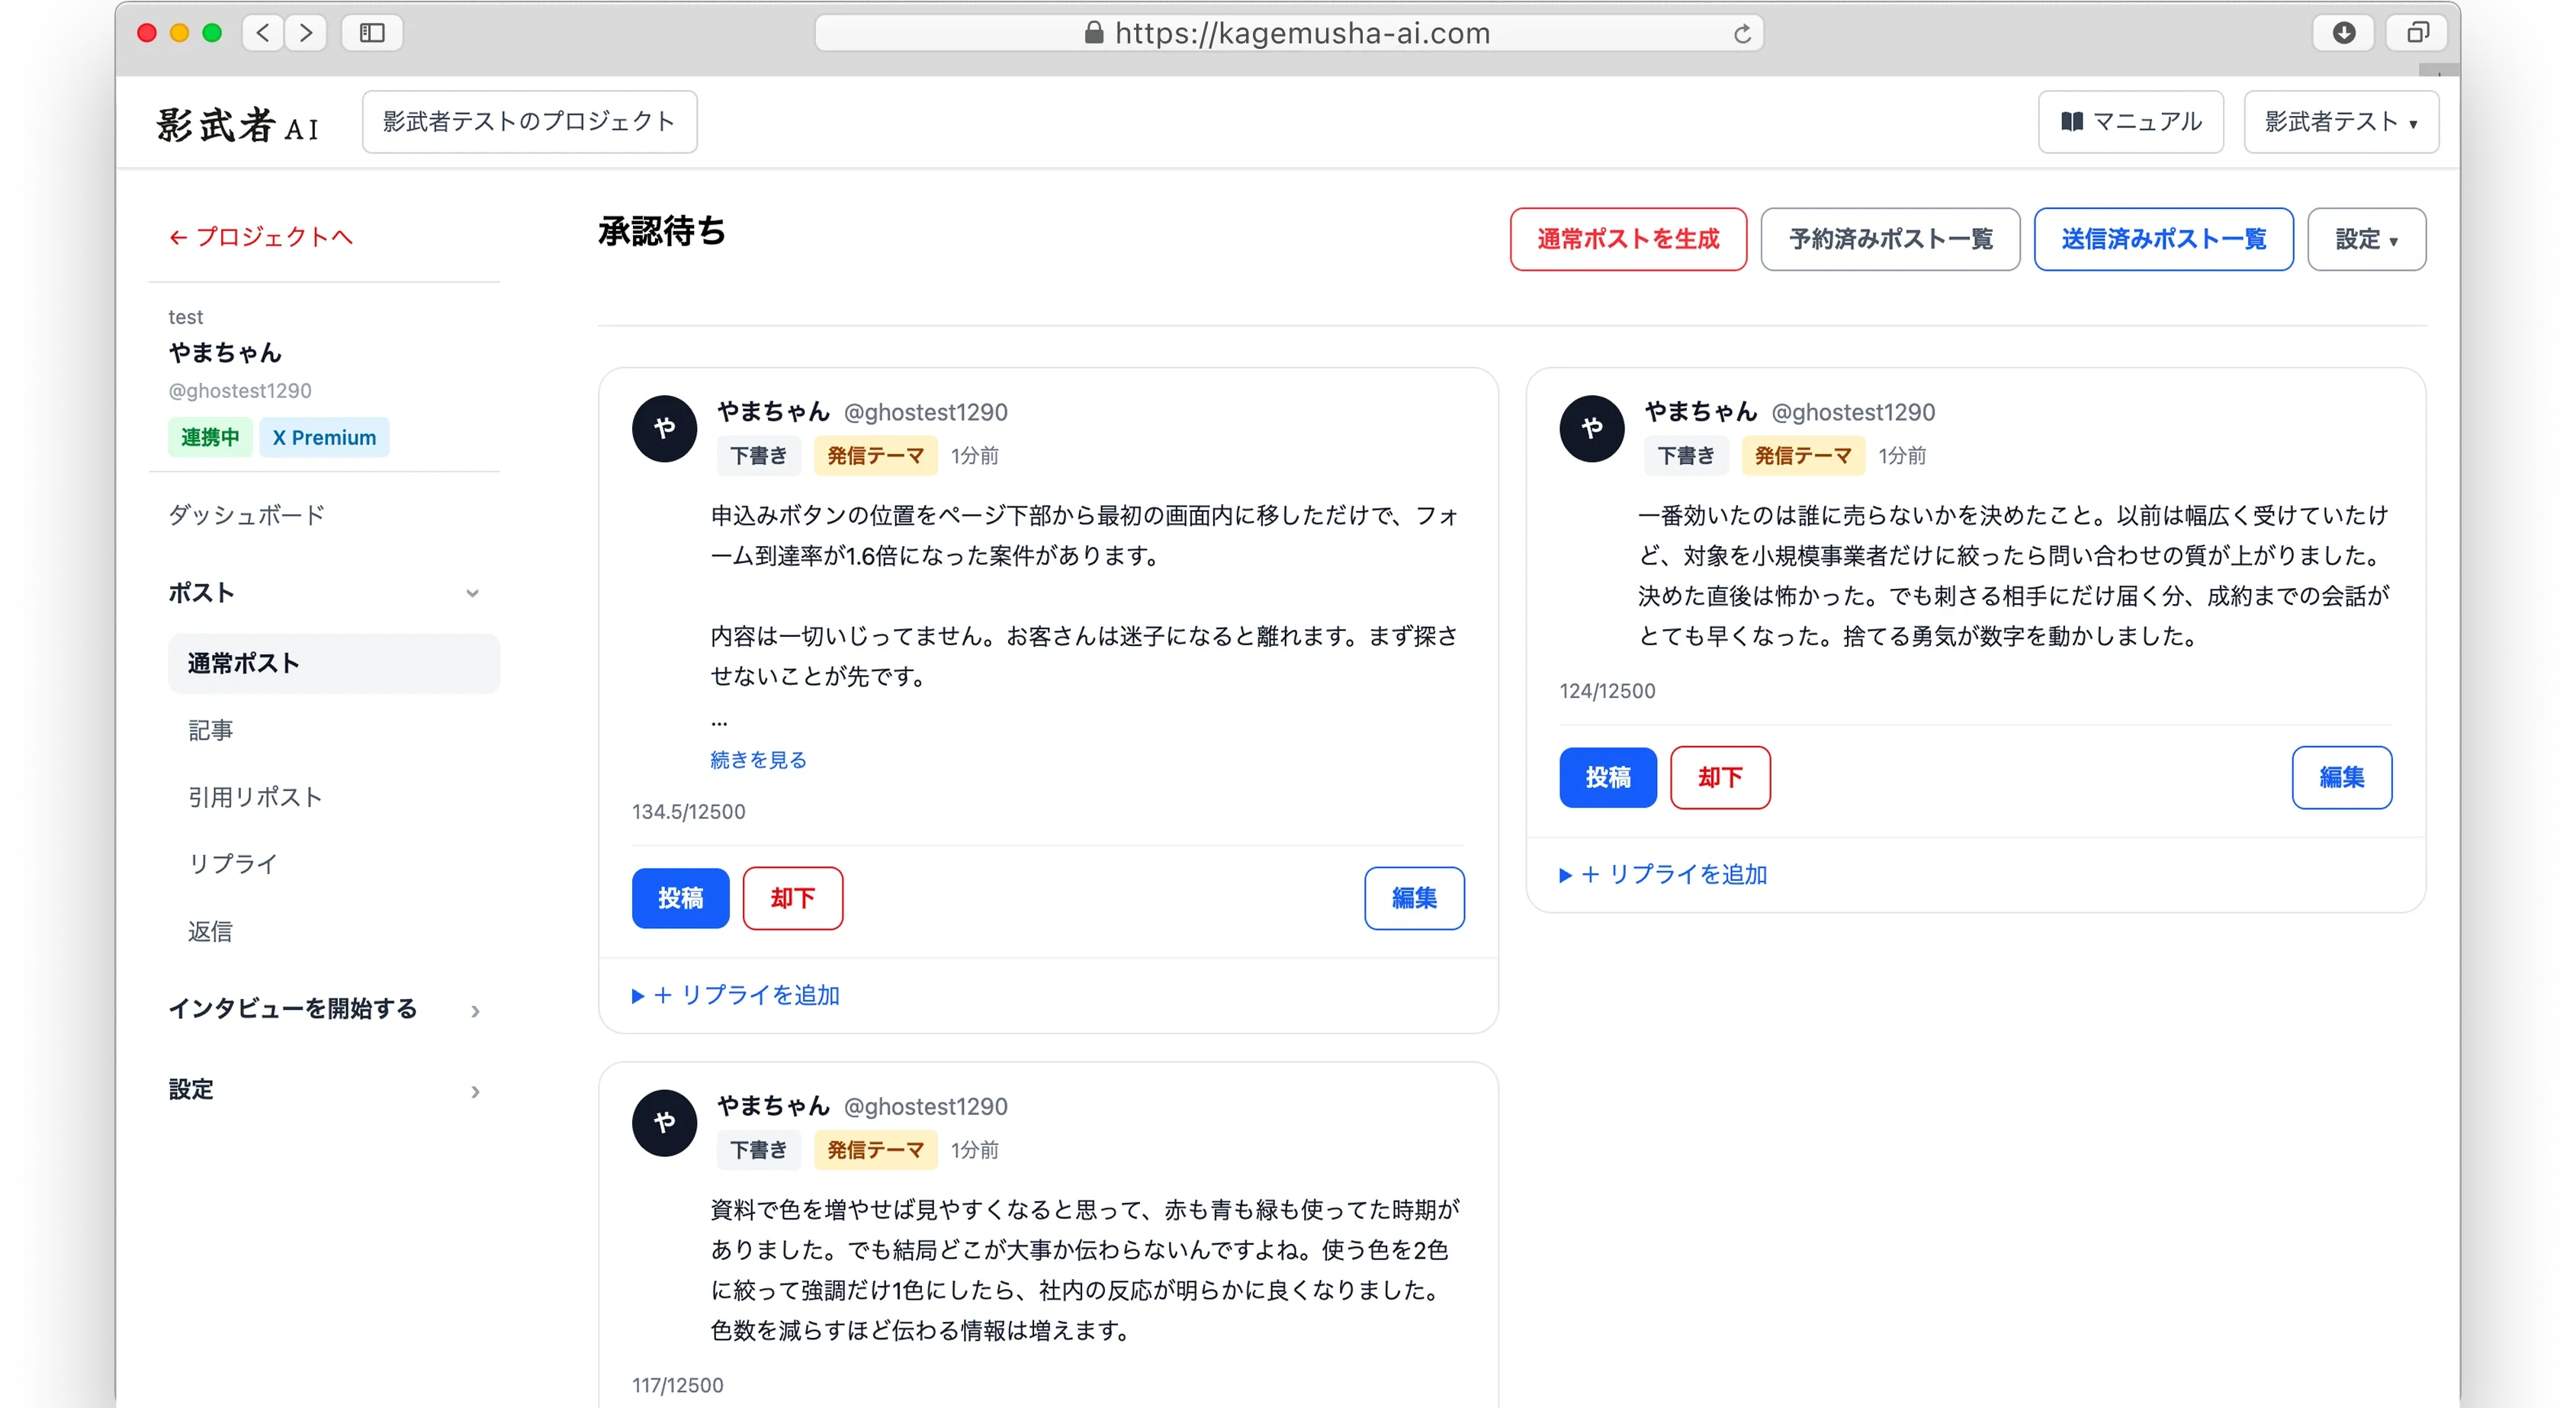Show the browser tab overview icon
Image resolution: width=2576 pixels, height=1408 pixels.
pos(2417,33)
